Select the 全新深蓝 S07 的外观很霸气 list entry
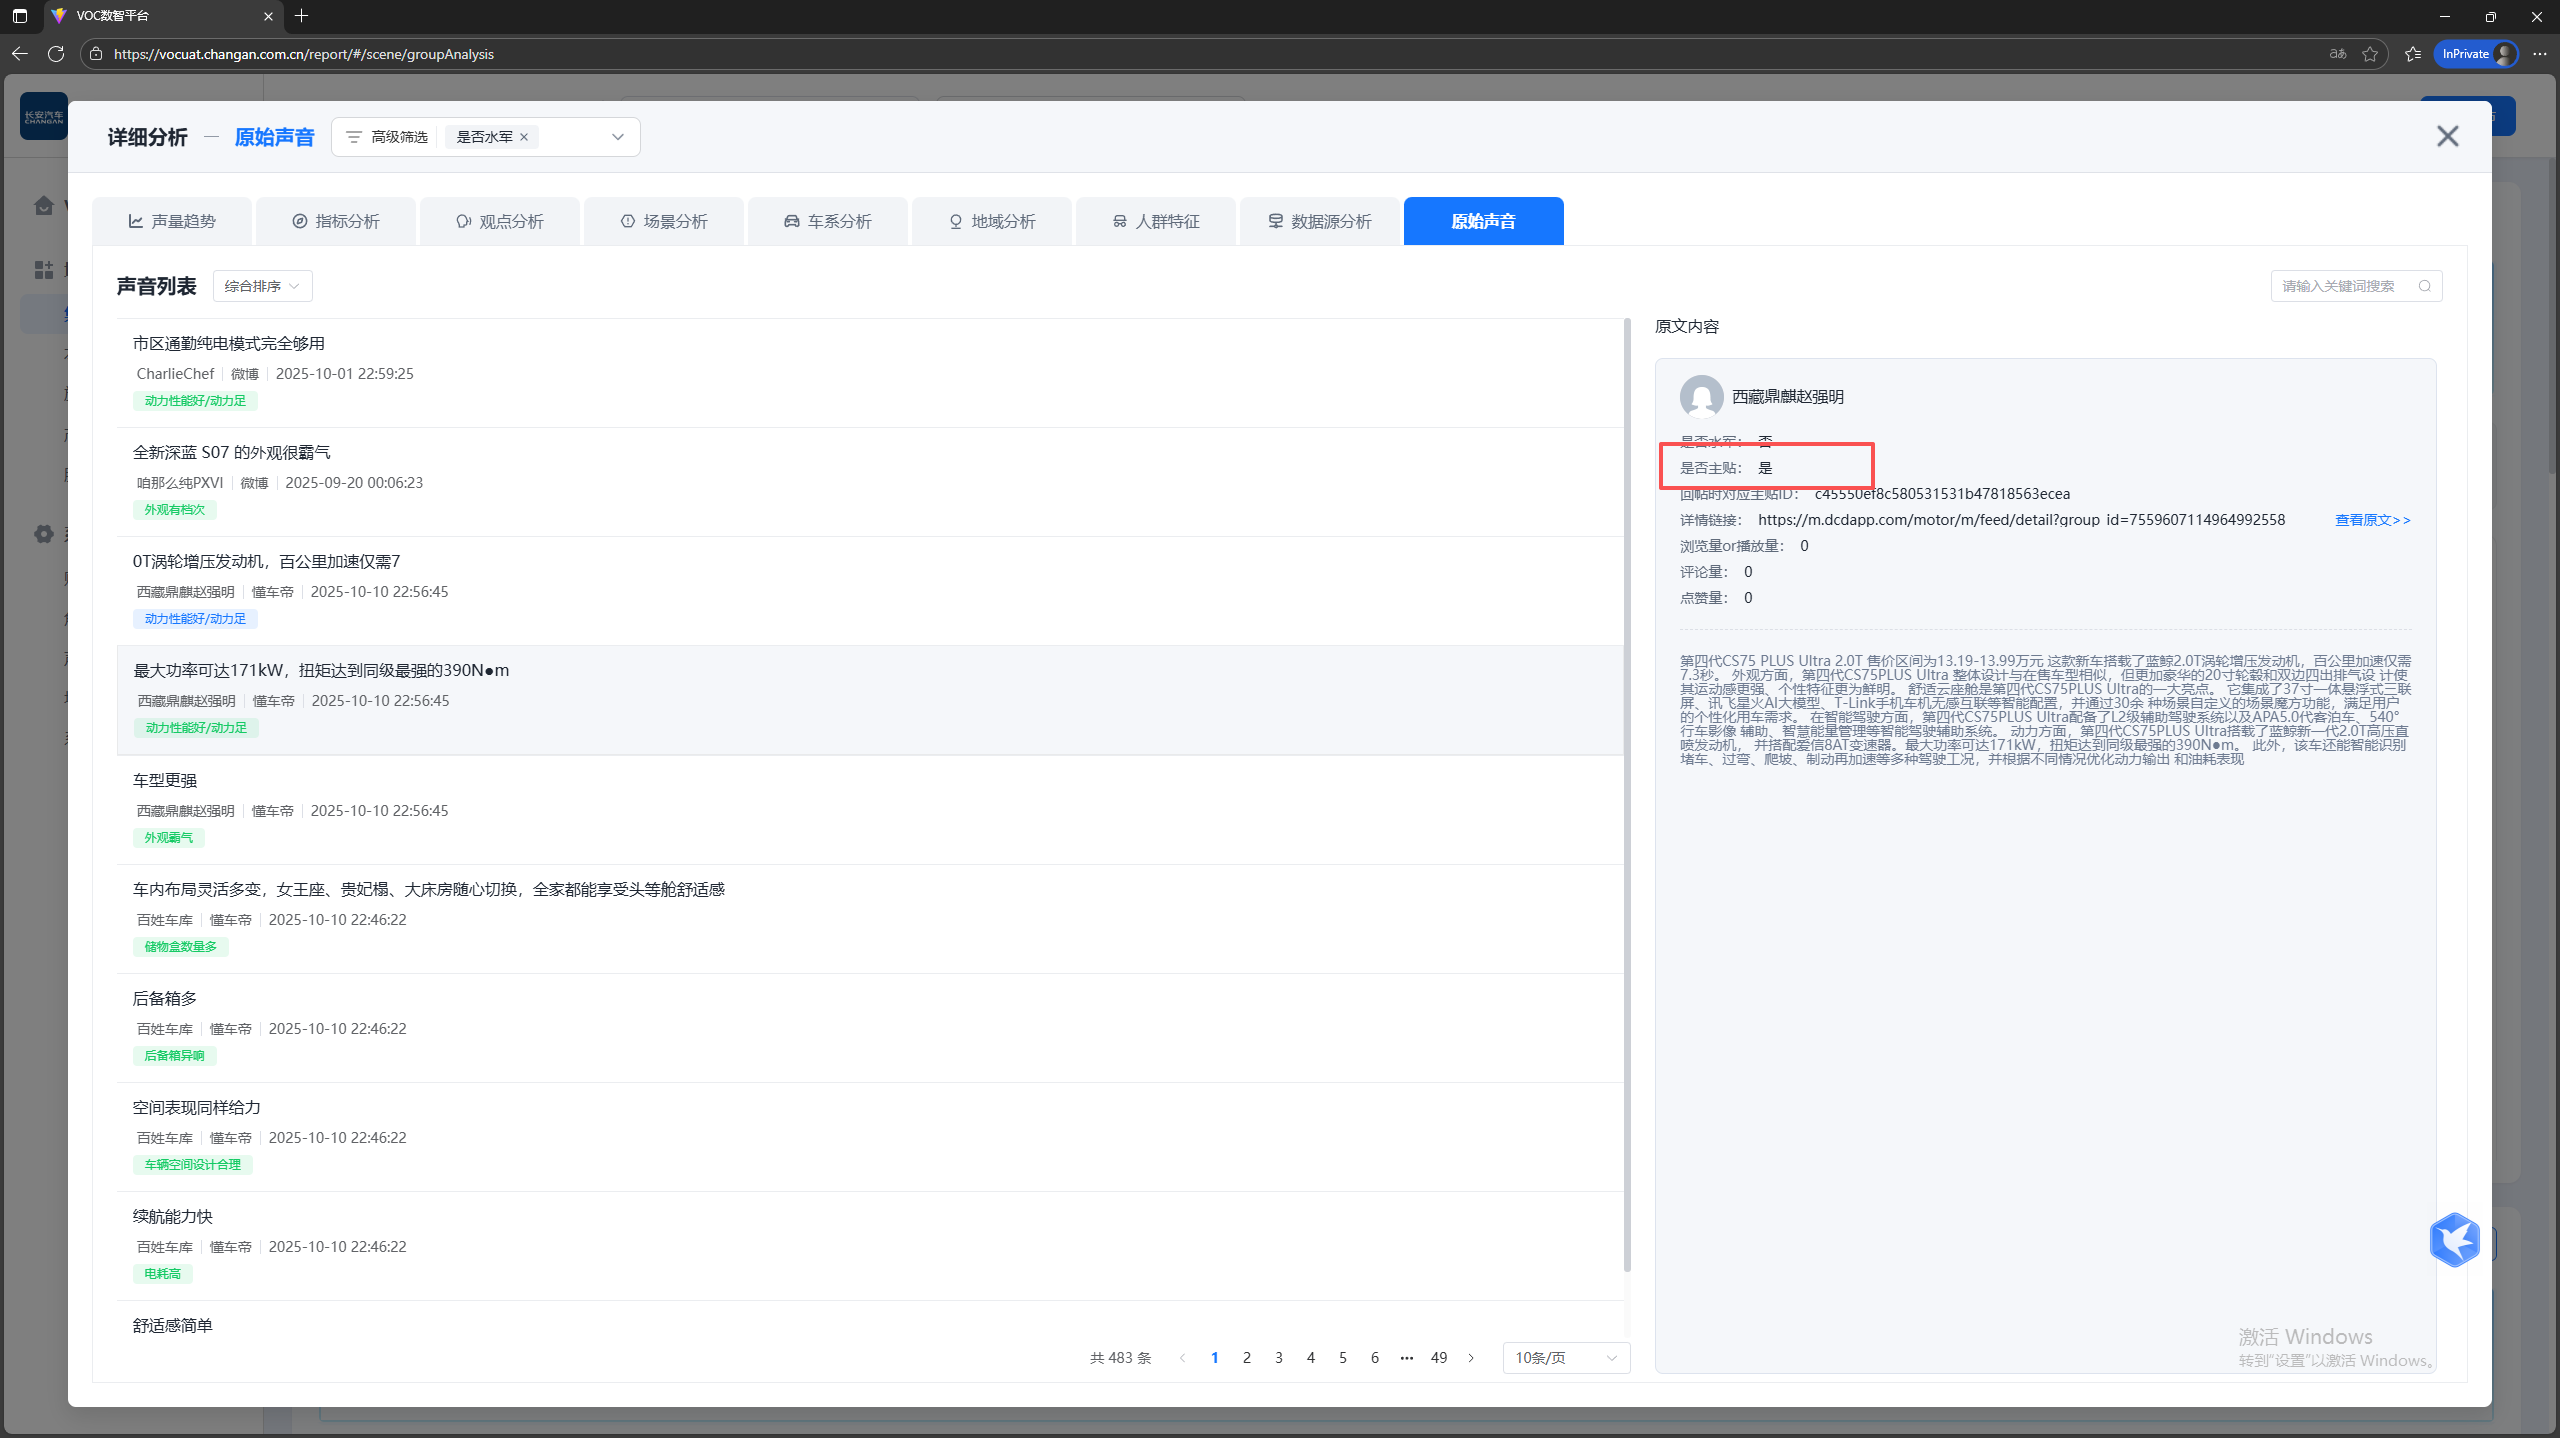2560x1438 pixels. (x=232, y=453)
